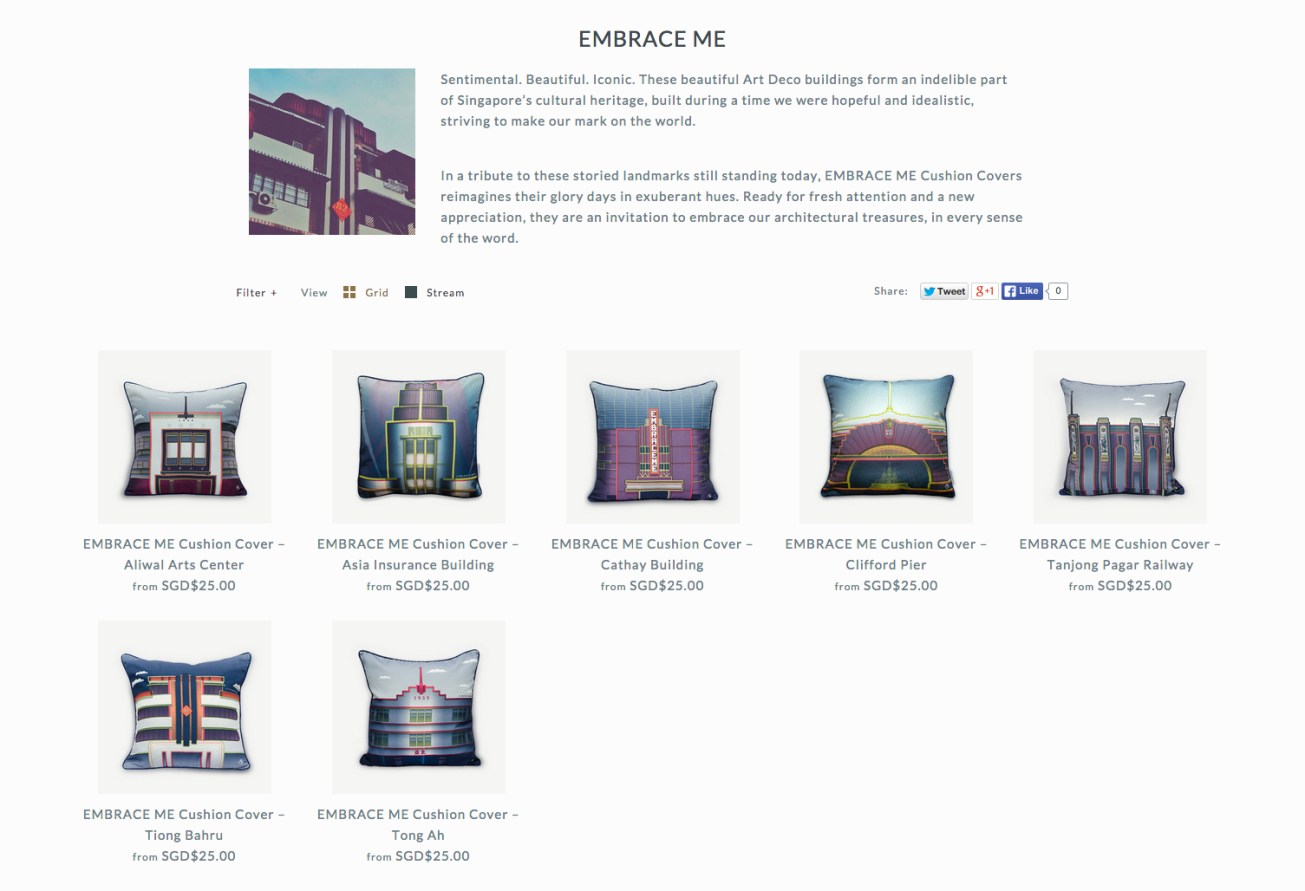This screenshot has width=1305, height=891.
Task: Open Aliwal Arts Center cushion thumbnail
Action: tap(184, 436)
